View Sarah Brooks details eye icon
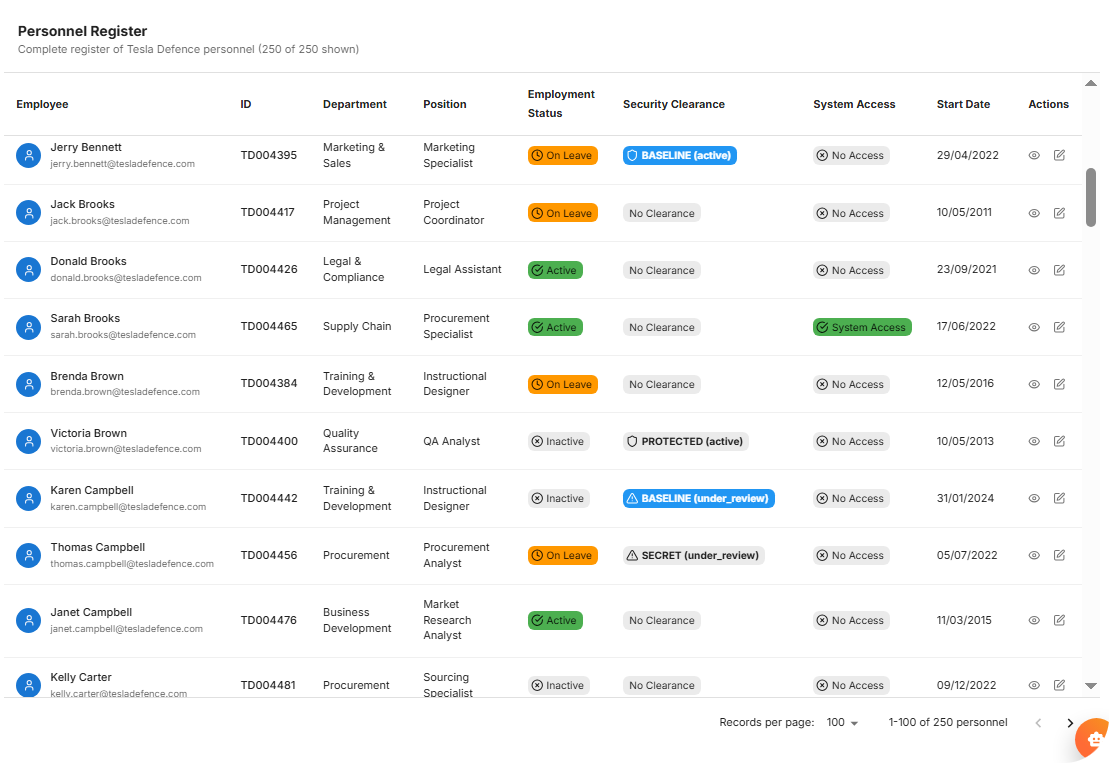 pos(1034,328)
